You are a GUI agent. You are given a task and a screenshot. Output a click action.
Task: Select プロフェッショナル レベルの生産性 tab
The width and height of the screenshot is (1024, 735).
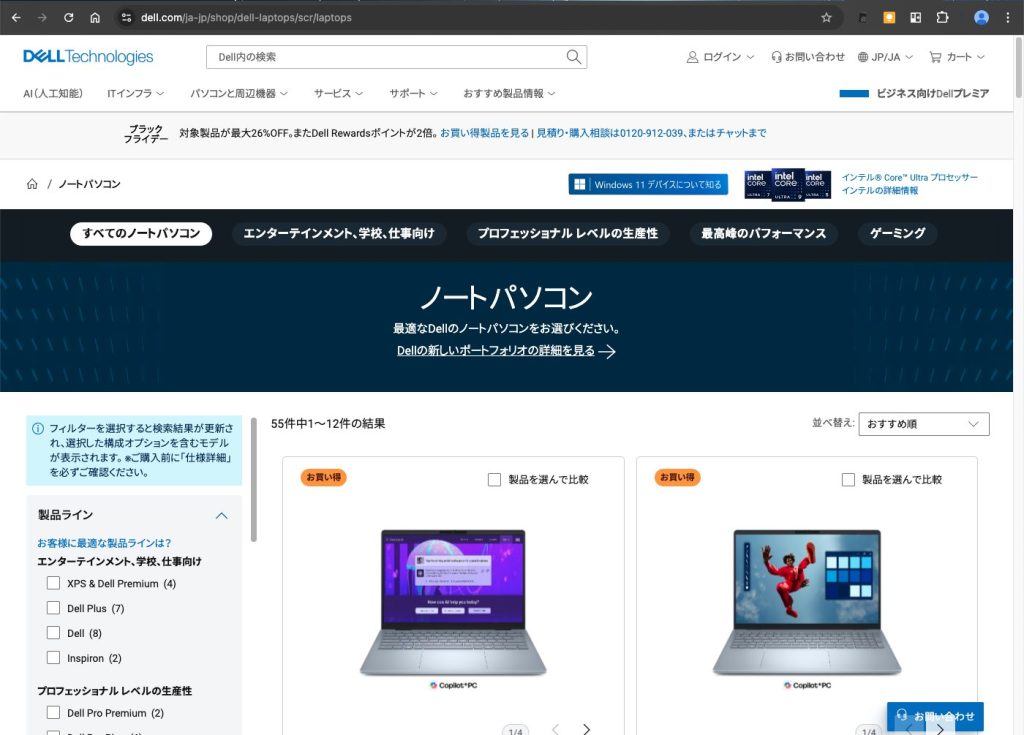568,233
